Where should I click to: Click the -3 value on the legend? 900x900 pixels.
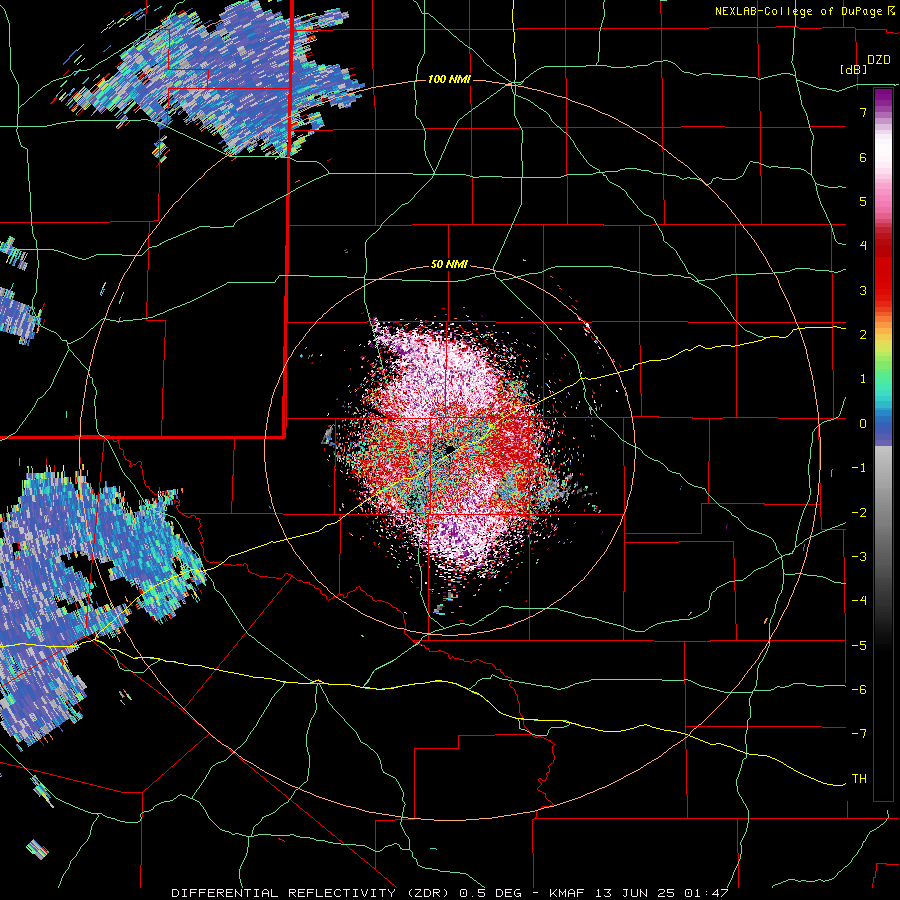[x=859, y=557]
